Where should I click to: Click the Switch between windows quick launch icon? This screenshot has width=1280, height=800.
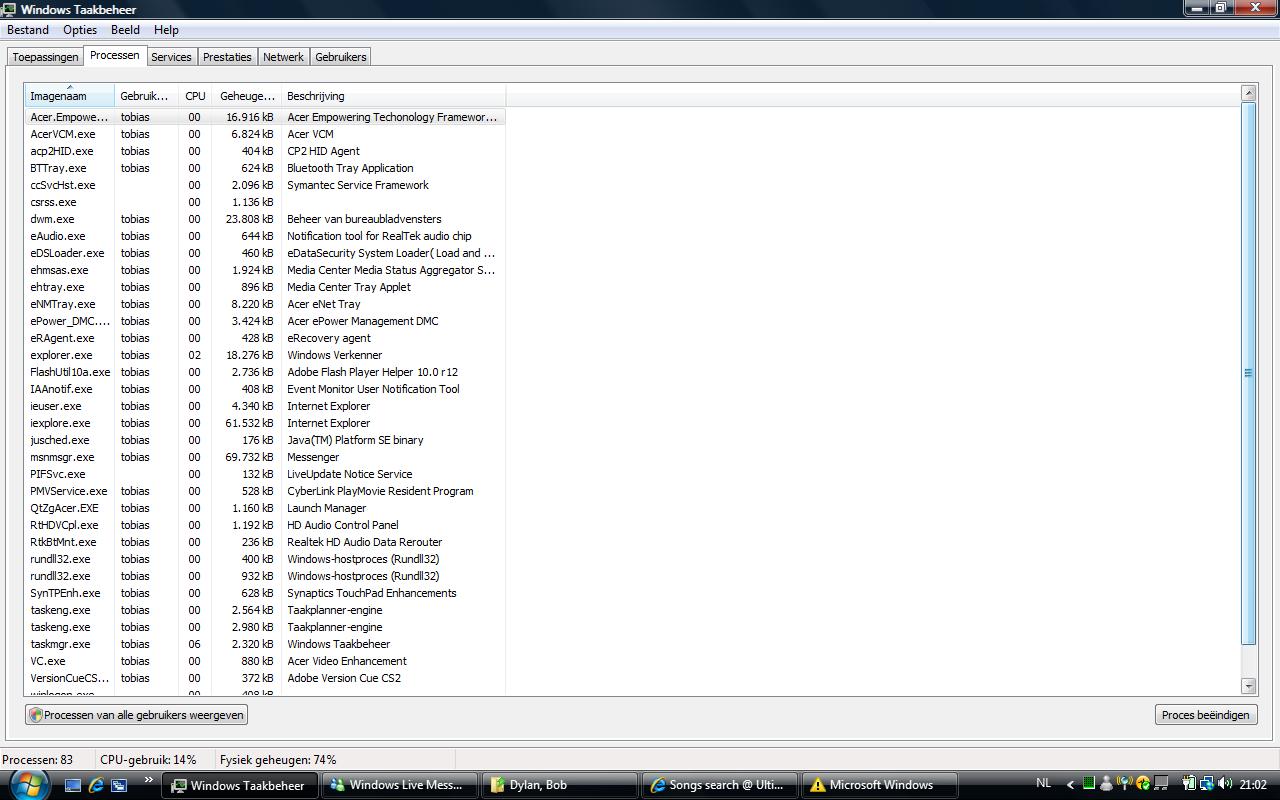point(119,785)
